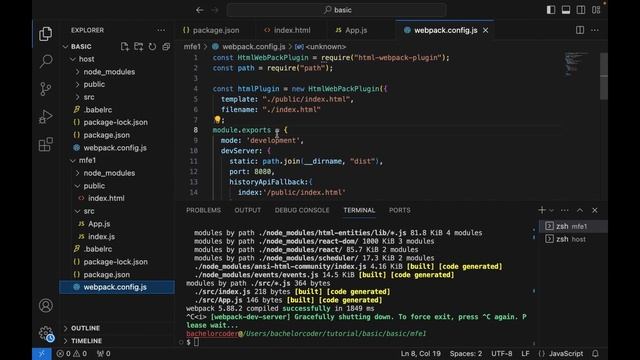Viewport: 640px width, 360px height.
Task: Close the terminal panel
Action: coord(595,210)
